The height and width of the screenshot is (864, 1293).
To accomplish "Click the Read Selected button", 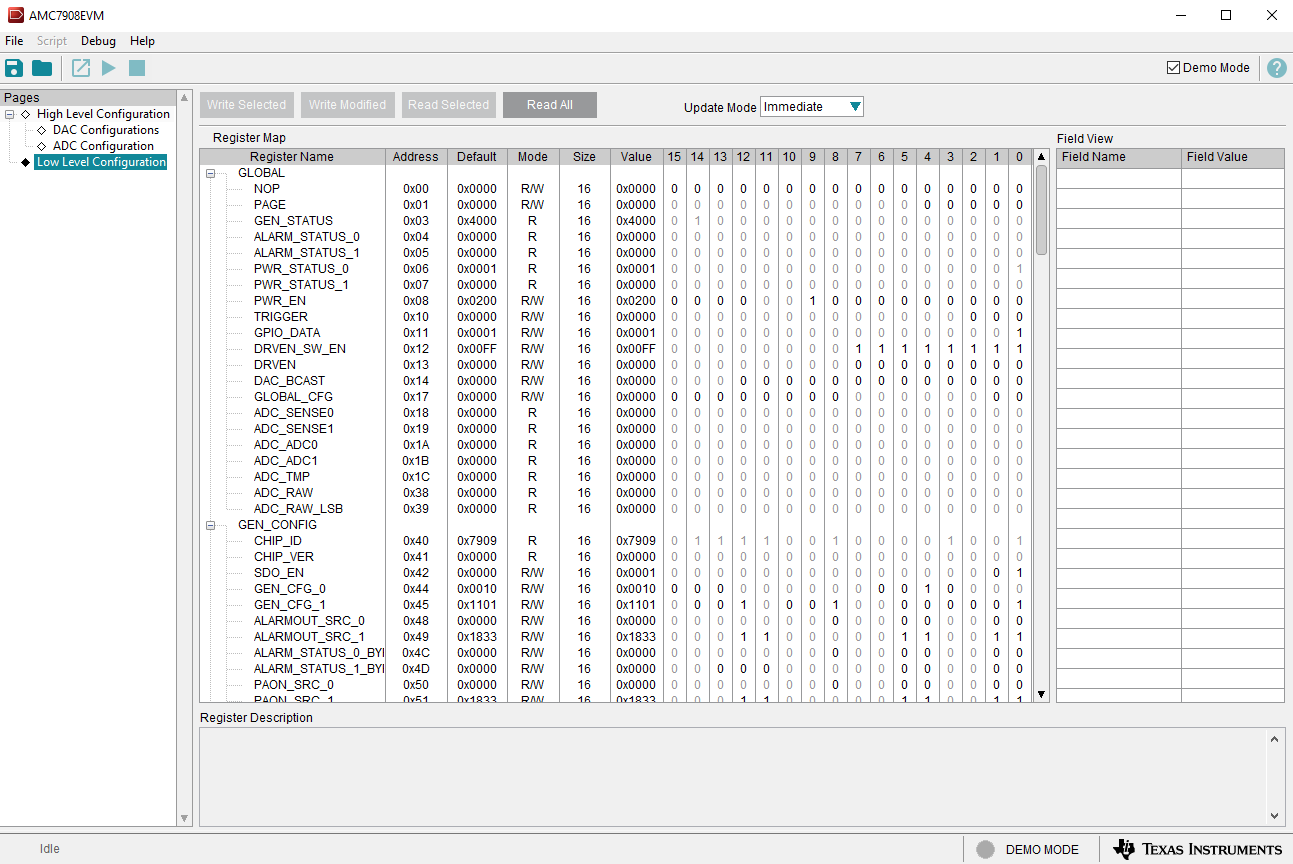I will click(x=448, y=105).
